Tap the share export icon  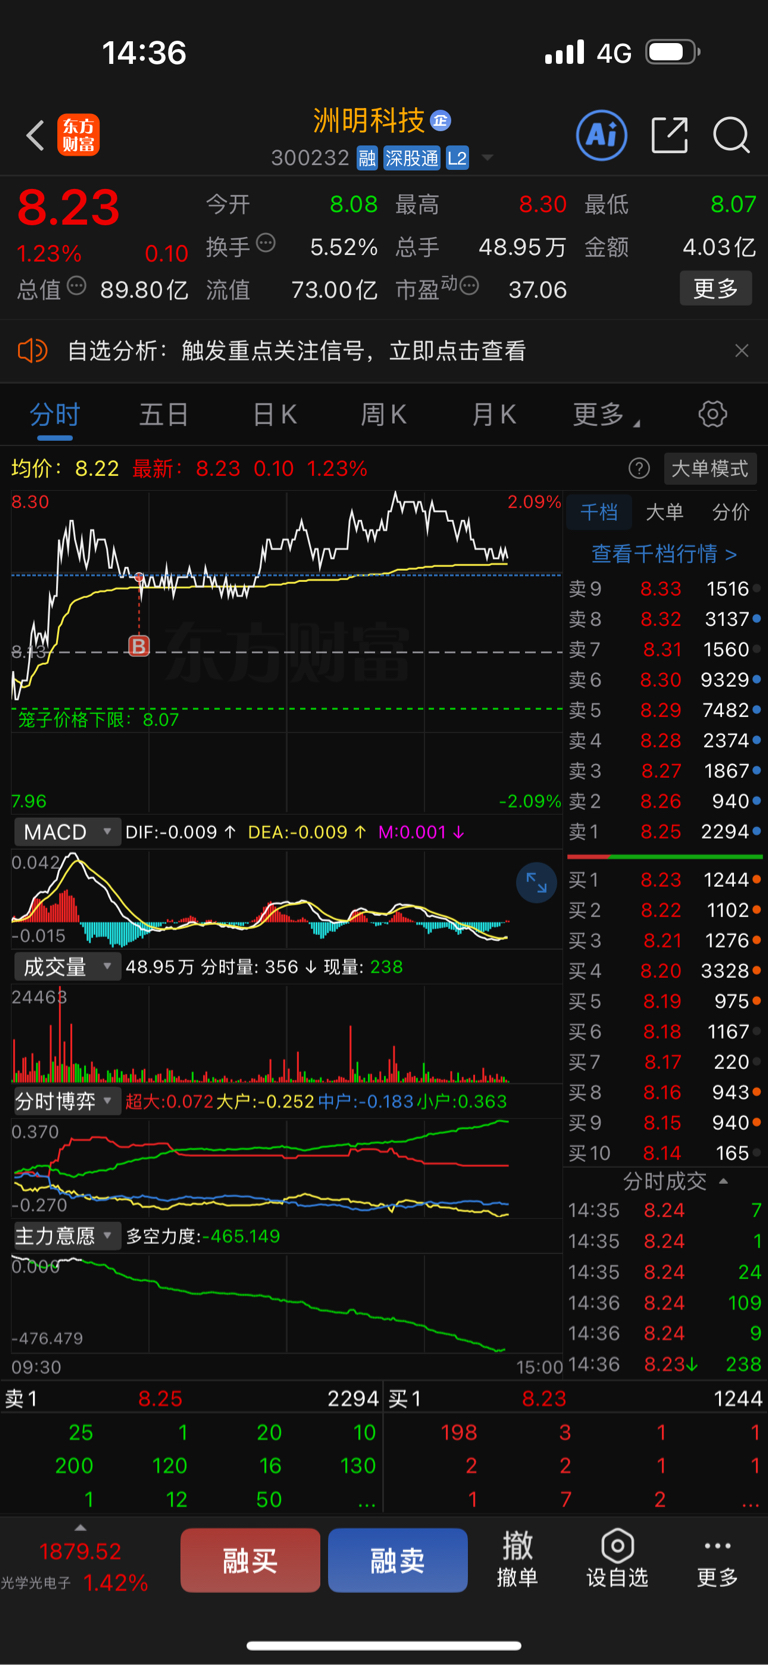(x=669, y=135)
